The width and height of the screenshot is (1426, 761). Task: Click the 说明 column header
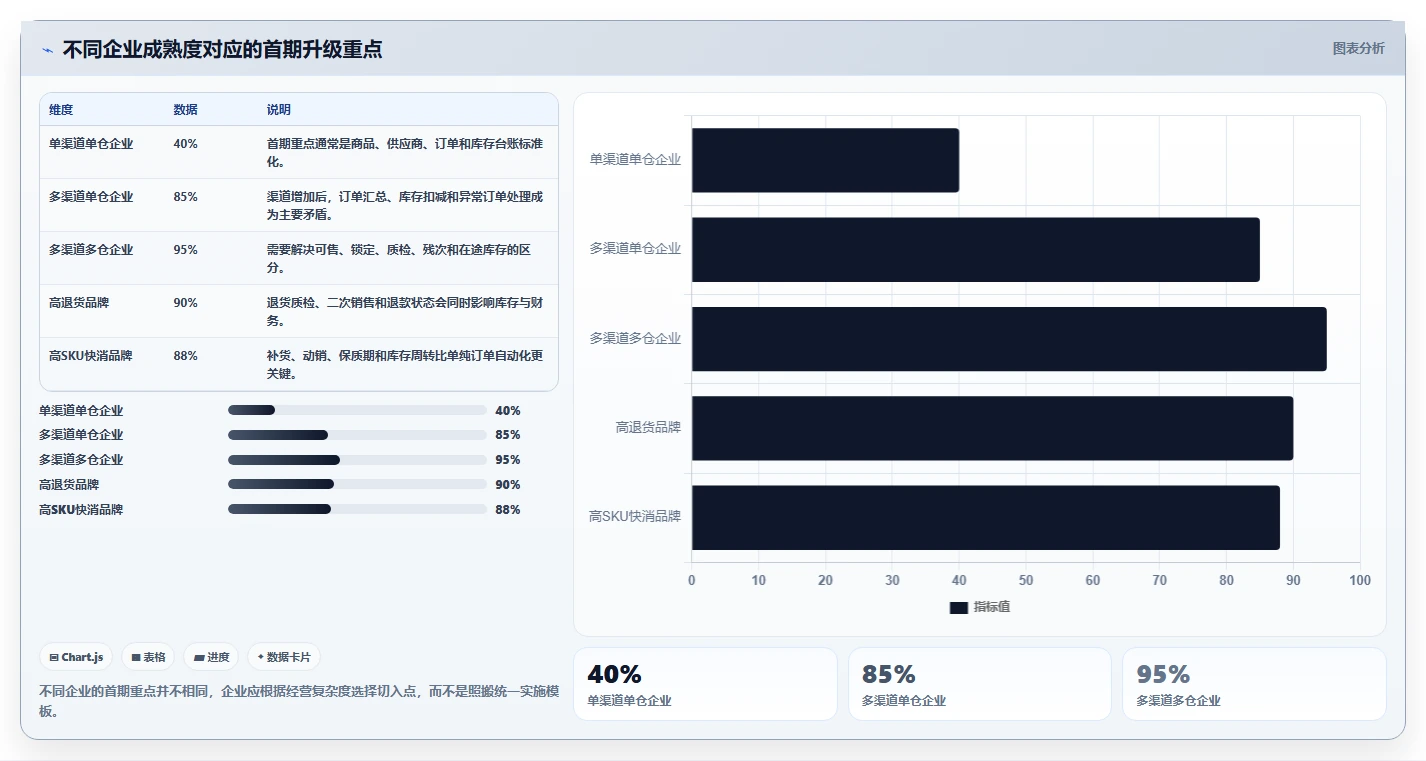(x=279, y=110)
